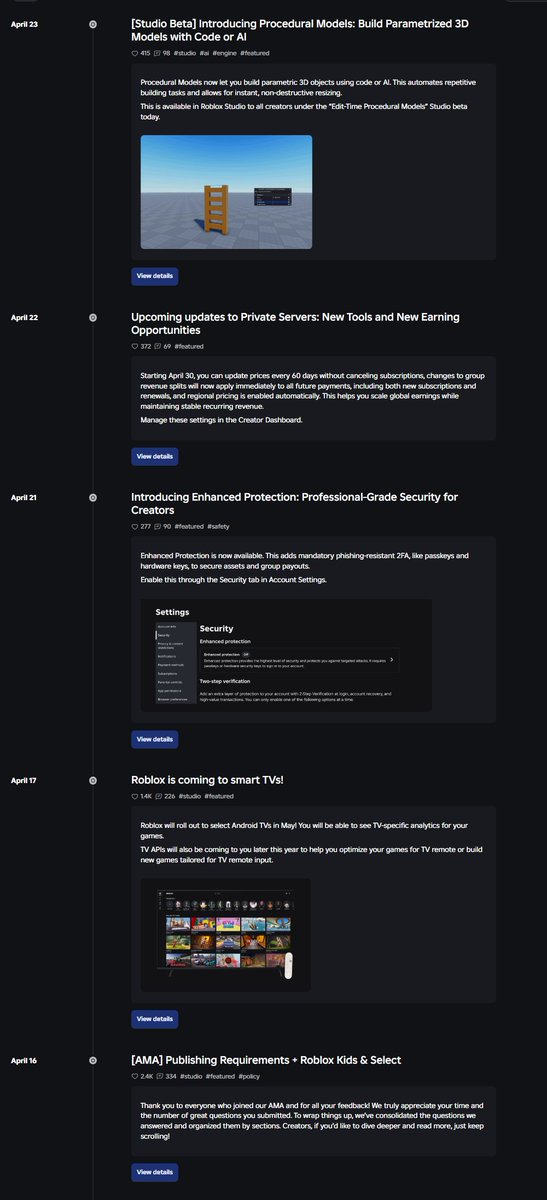The height and width of the screenshot is (1200, 547).
Task: Click the April 21 date label
Action: pyautogui.click(x=24, y=497)
